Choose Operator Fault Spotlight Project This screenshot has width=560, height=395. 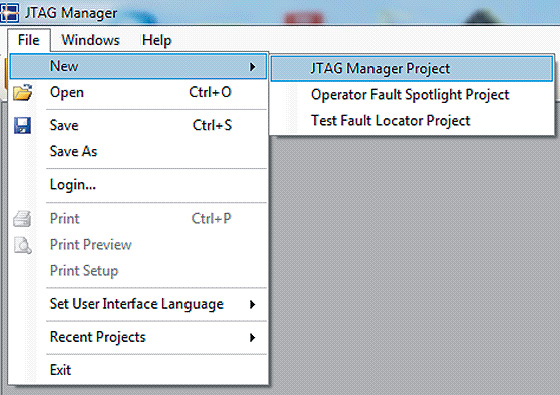tap(412, 95)
